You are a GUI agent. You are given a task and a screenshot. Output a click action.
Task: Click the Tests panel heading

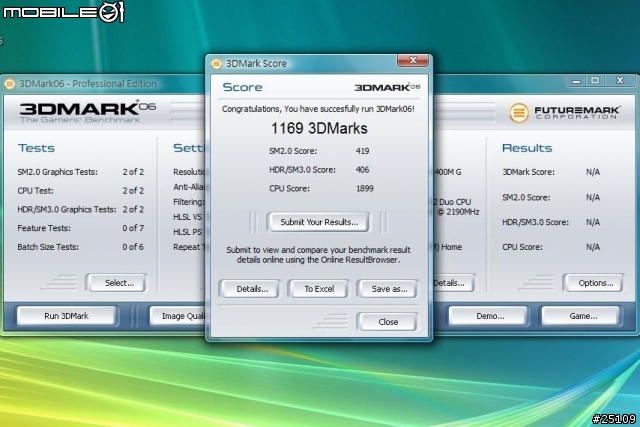(36, 148)
